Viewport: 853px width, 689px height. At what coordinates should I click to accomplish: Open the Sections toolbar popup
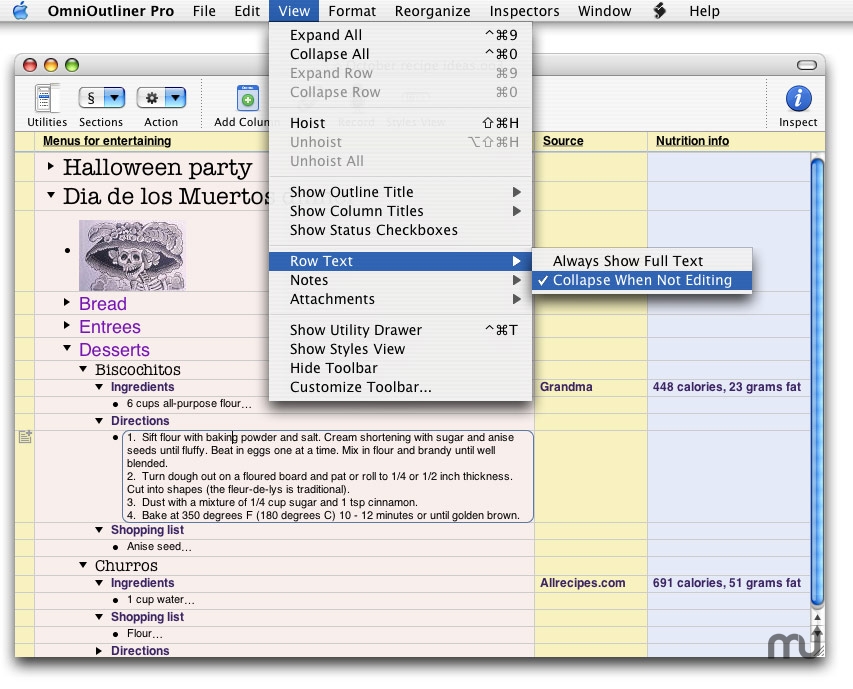pos(101,99)
